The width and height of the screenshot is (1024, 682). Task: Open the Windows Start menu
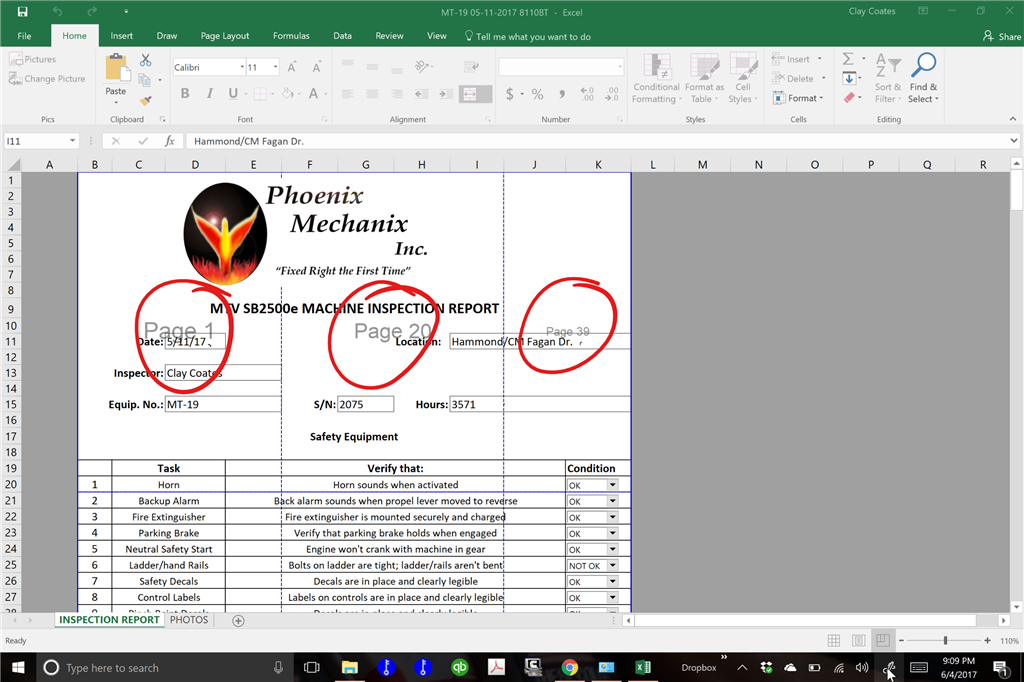(x=18, y=667)
